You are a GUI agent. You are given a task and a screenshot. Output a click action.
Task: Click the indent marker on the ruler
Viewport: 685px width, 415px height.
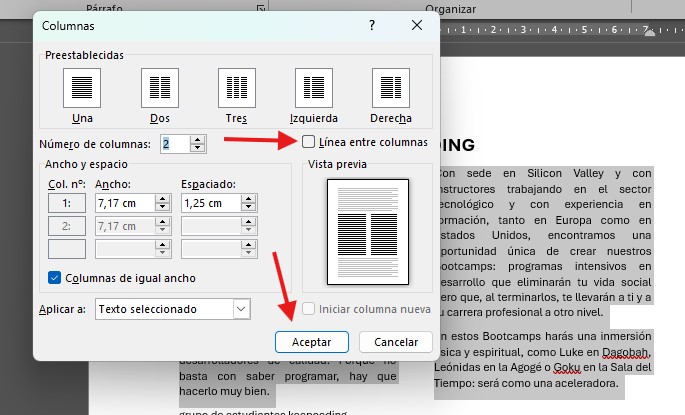pyautogui.click(x=650, y=31)
